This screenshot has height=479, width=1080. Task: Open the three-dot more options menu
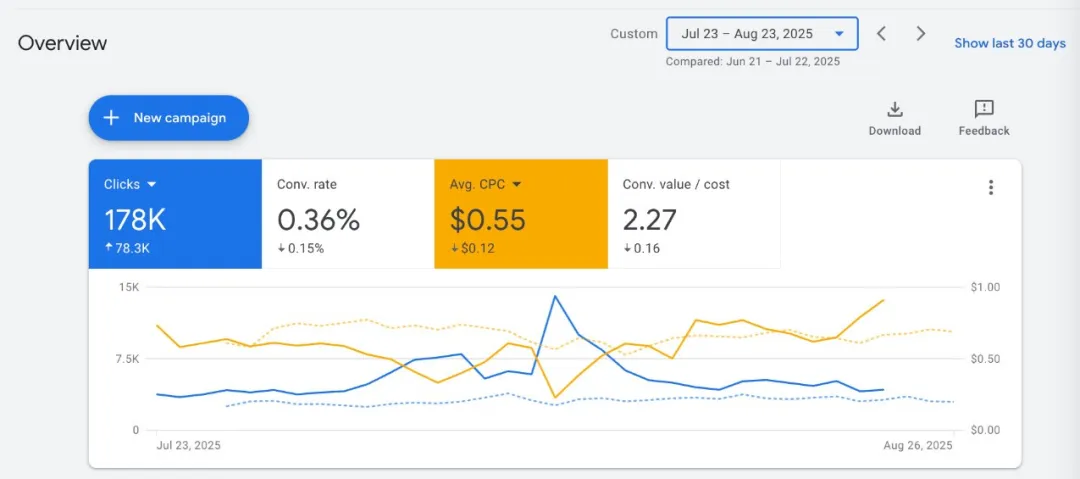click(990, 187)
